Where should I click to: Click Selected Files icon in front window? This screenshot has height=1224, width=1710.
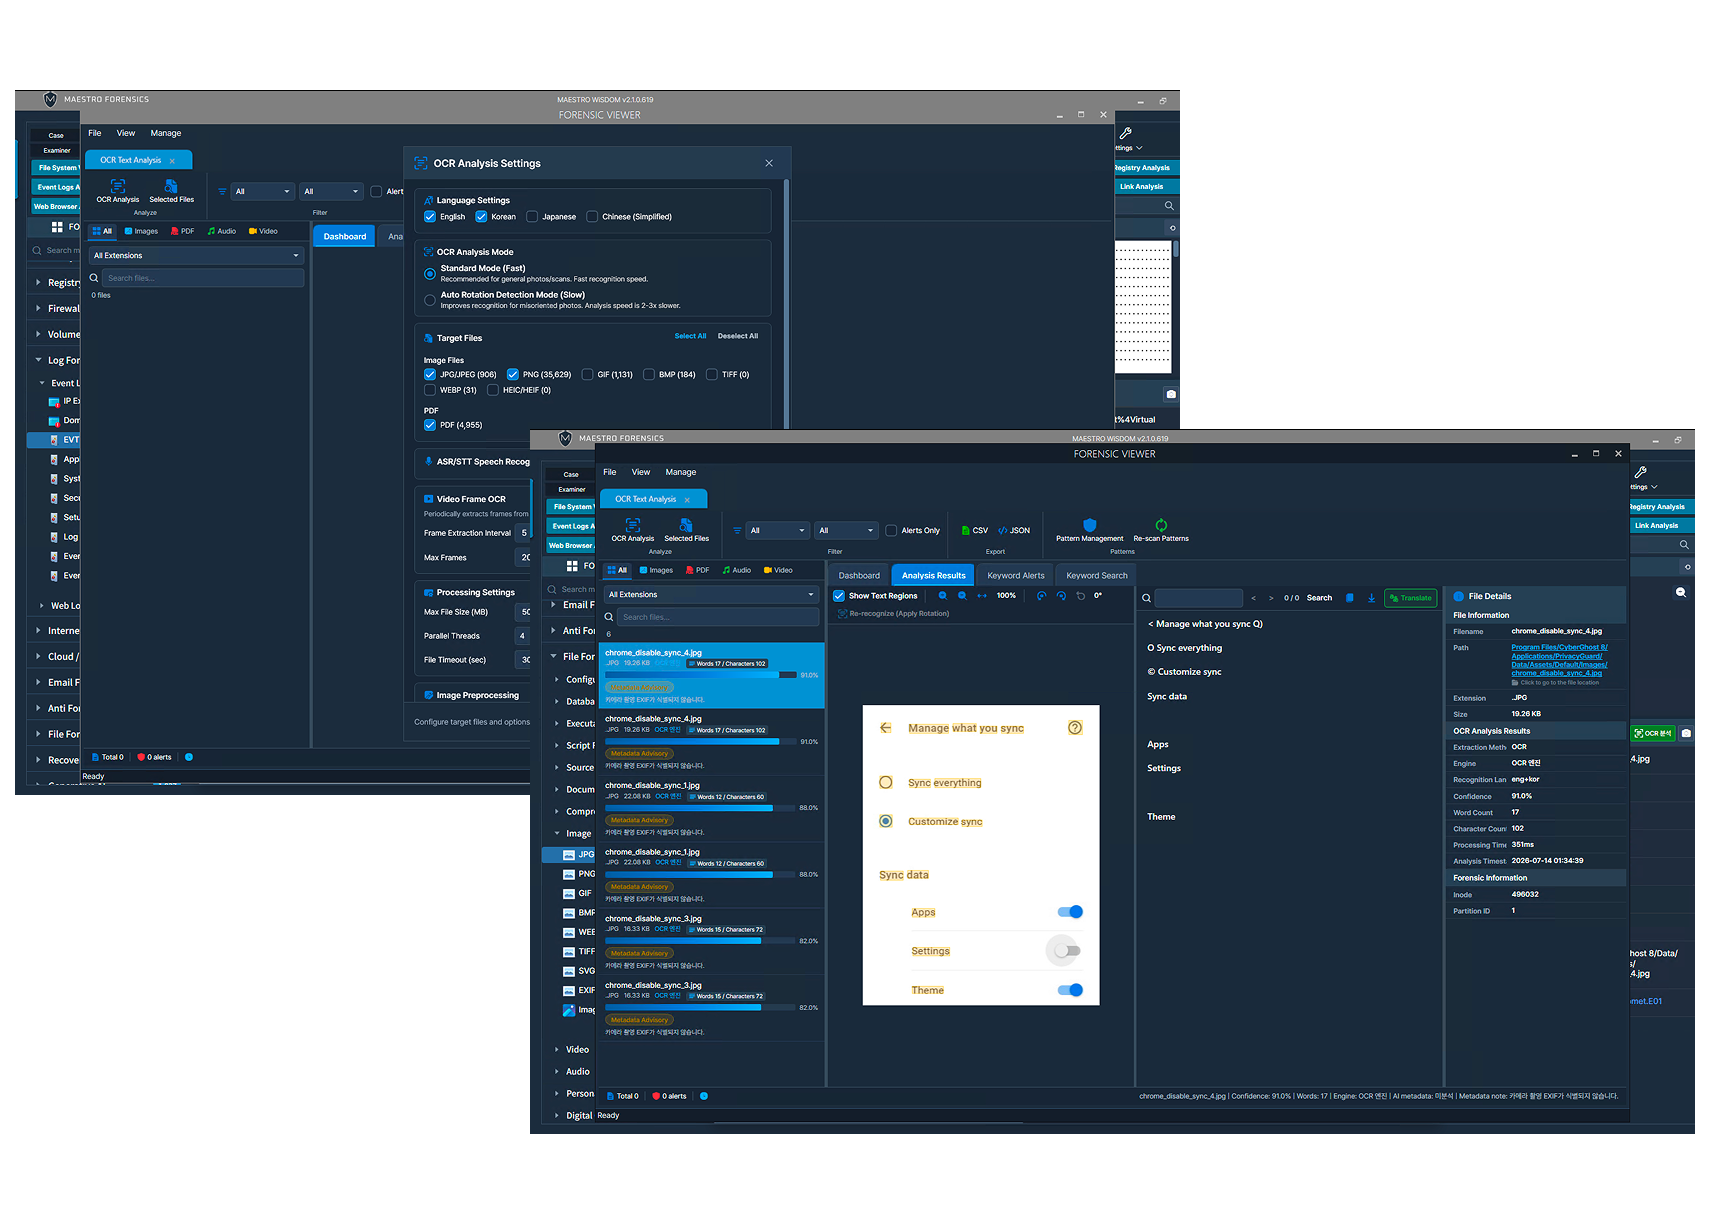[686, 525]
